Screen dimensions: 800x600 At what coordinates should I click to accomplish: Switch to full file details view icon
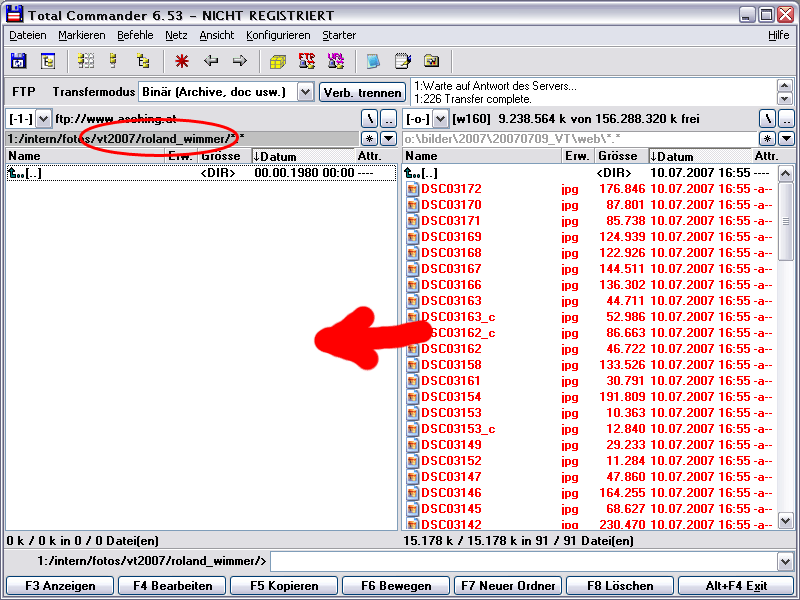[114, 61]
